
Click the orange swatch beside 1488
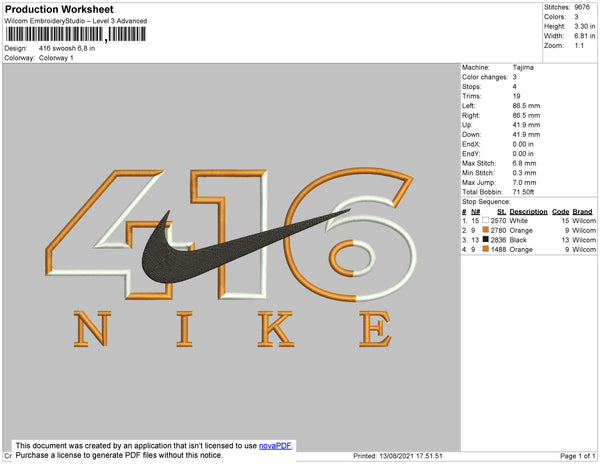tap(486, 249)
